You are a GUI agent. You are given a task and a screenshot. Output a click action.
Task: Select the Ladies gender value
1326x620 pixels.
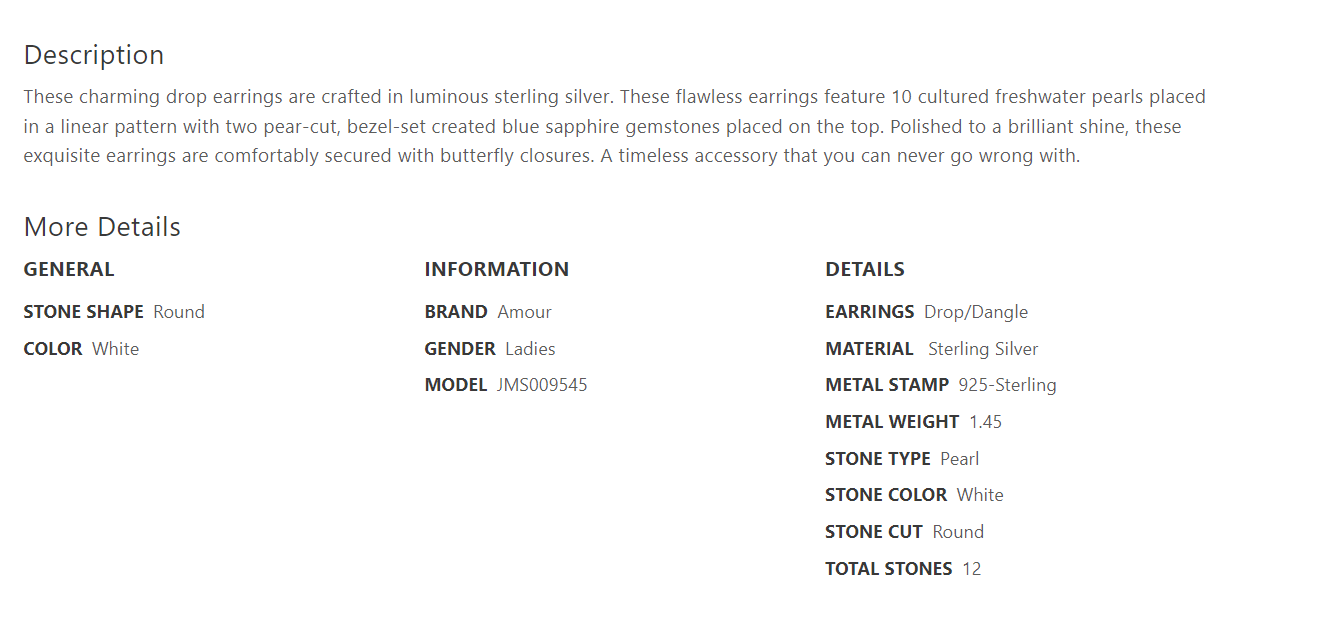click(x=530, y=349)
